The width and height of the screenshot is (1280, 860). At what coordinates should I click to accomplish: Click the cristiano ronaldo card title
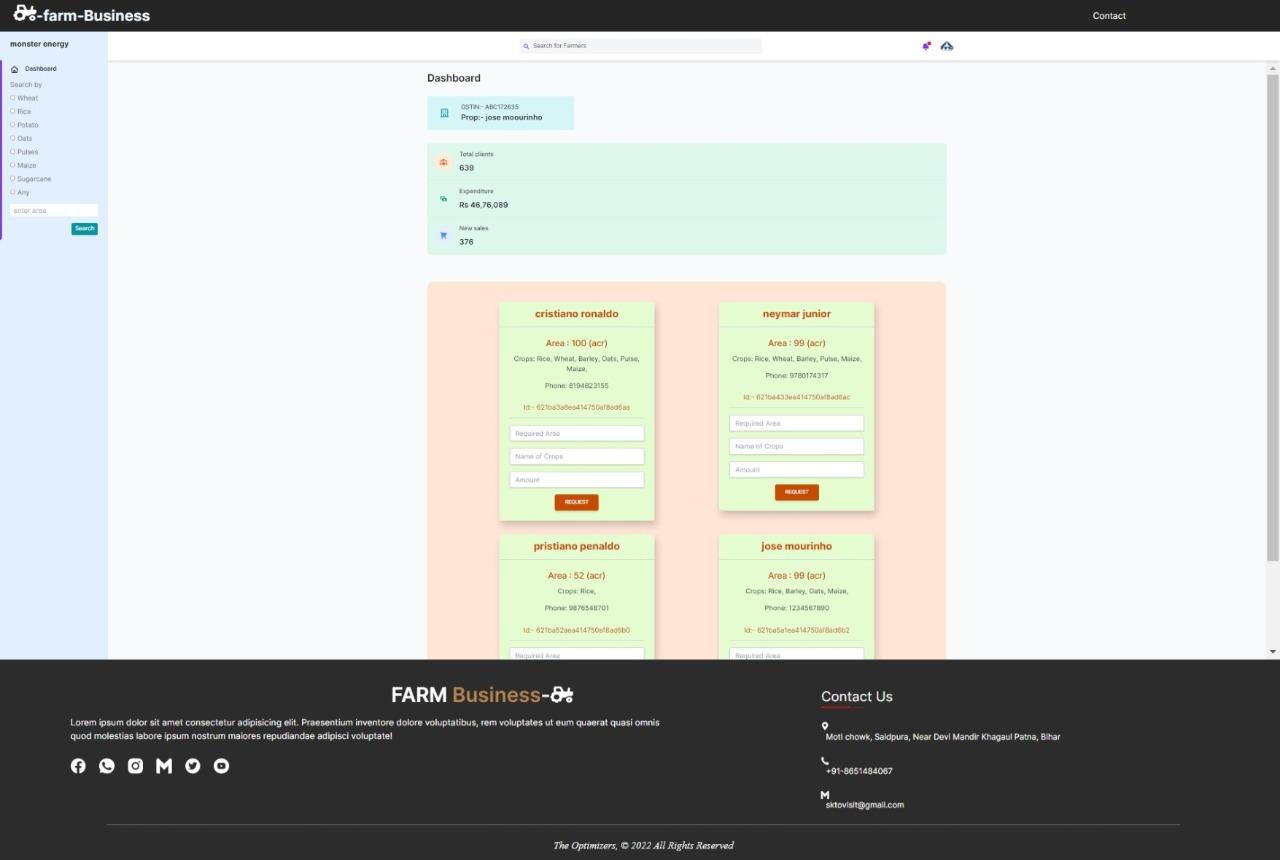pos(577,314)
